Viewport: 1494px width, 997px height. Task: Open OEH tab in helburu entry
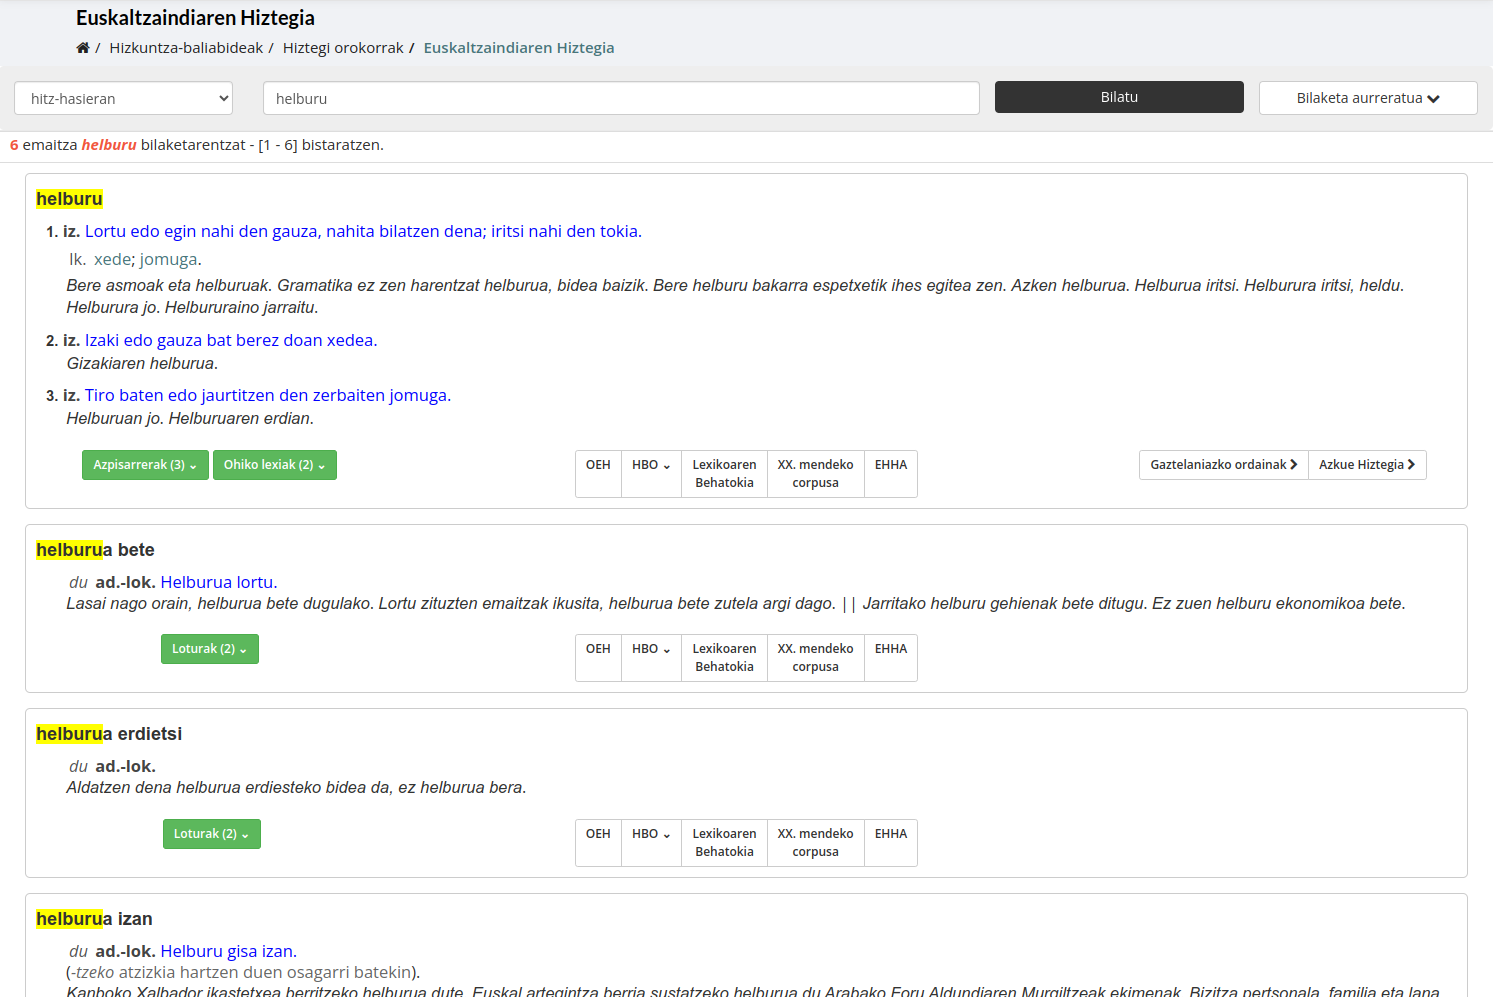[598, 465]
